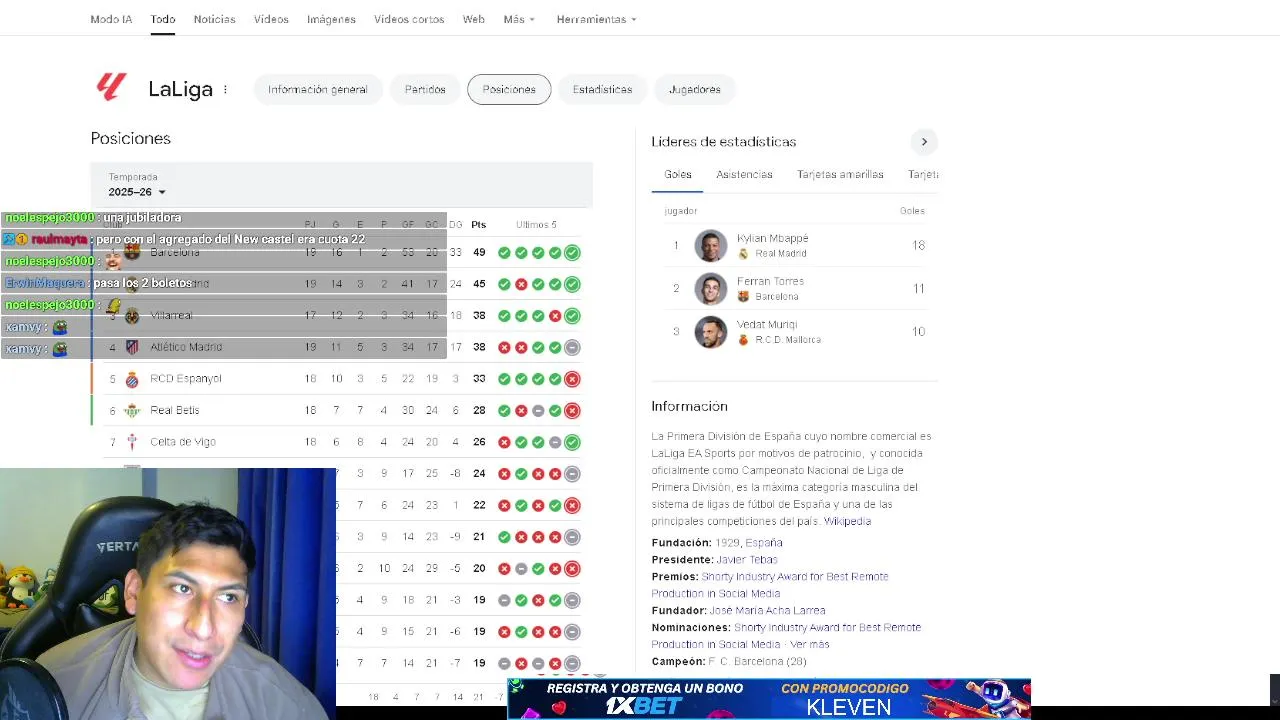Select the Posiciones chip
The width and height of the screenshot is (1280, 720).
point(509,89)
